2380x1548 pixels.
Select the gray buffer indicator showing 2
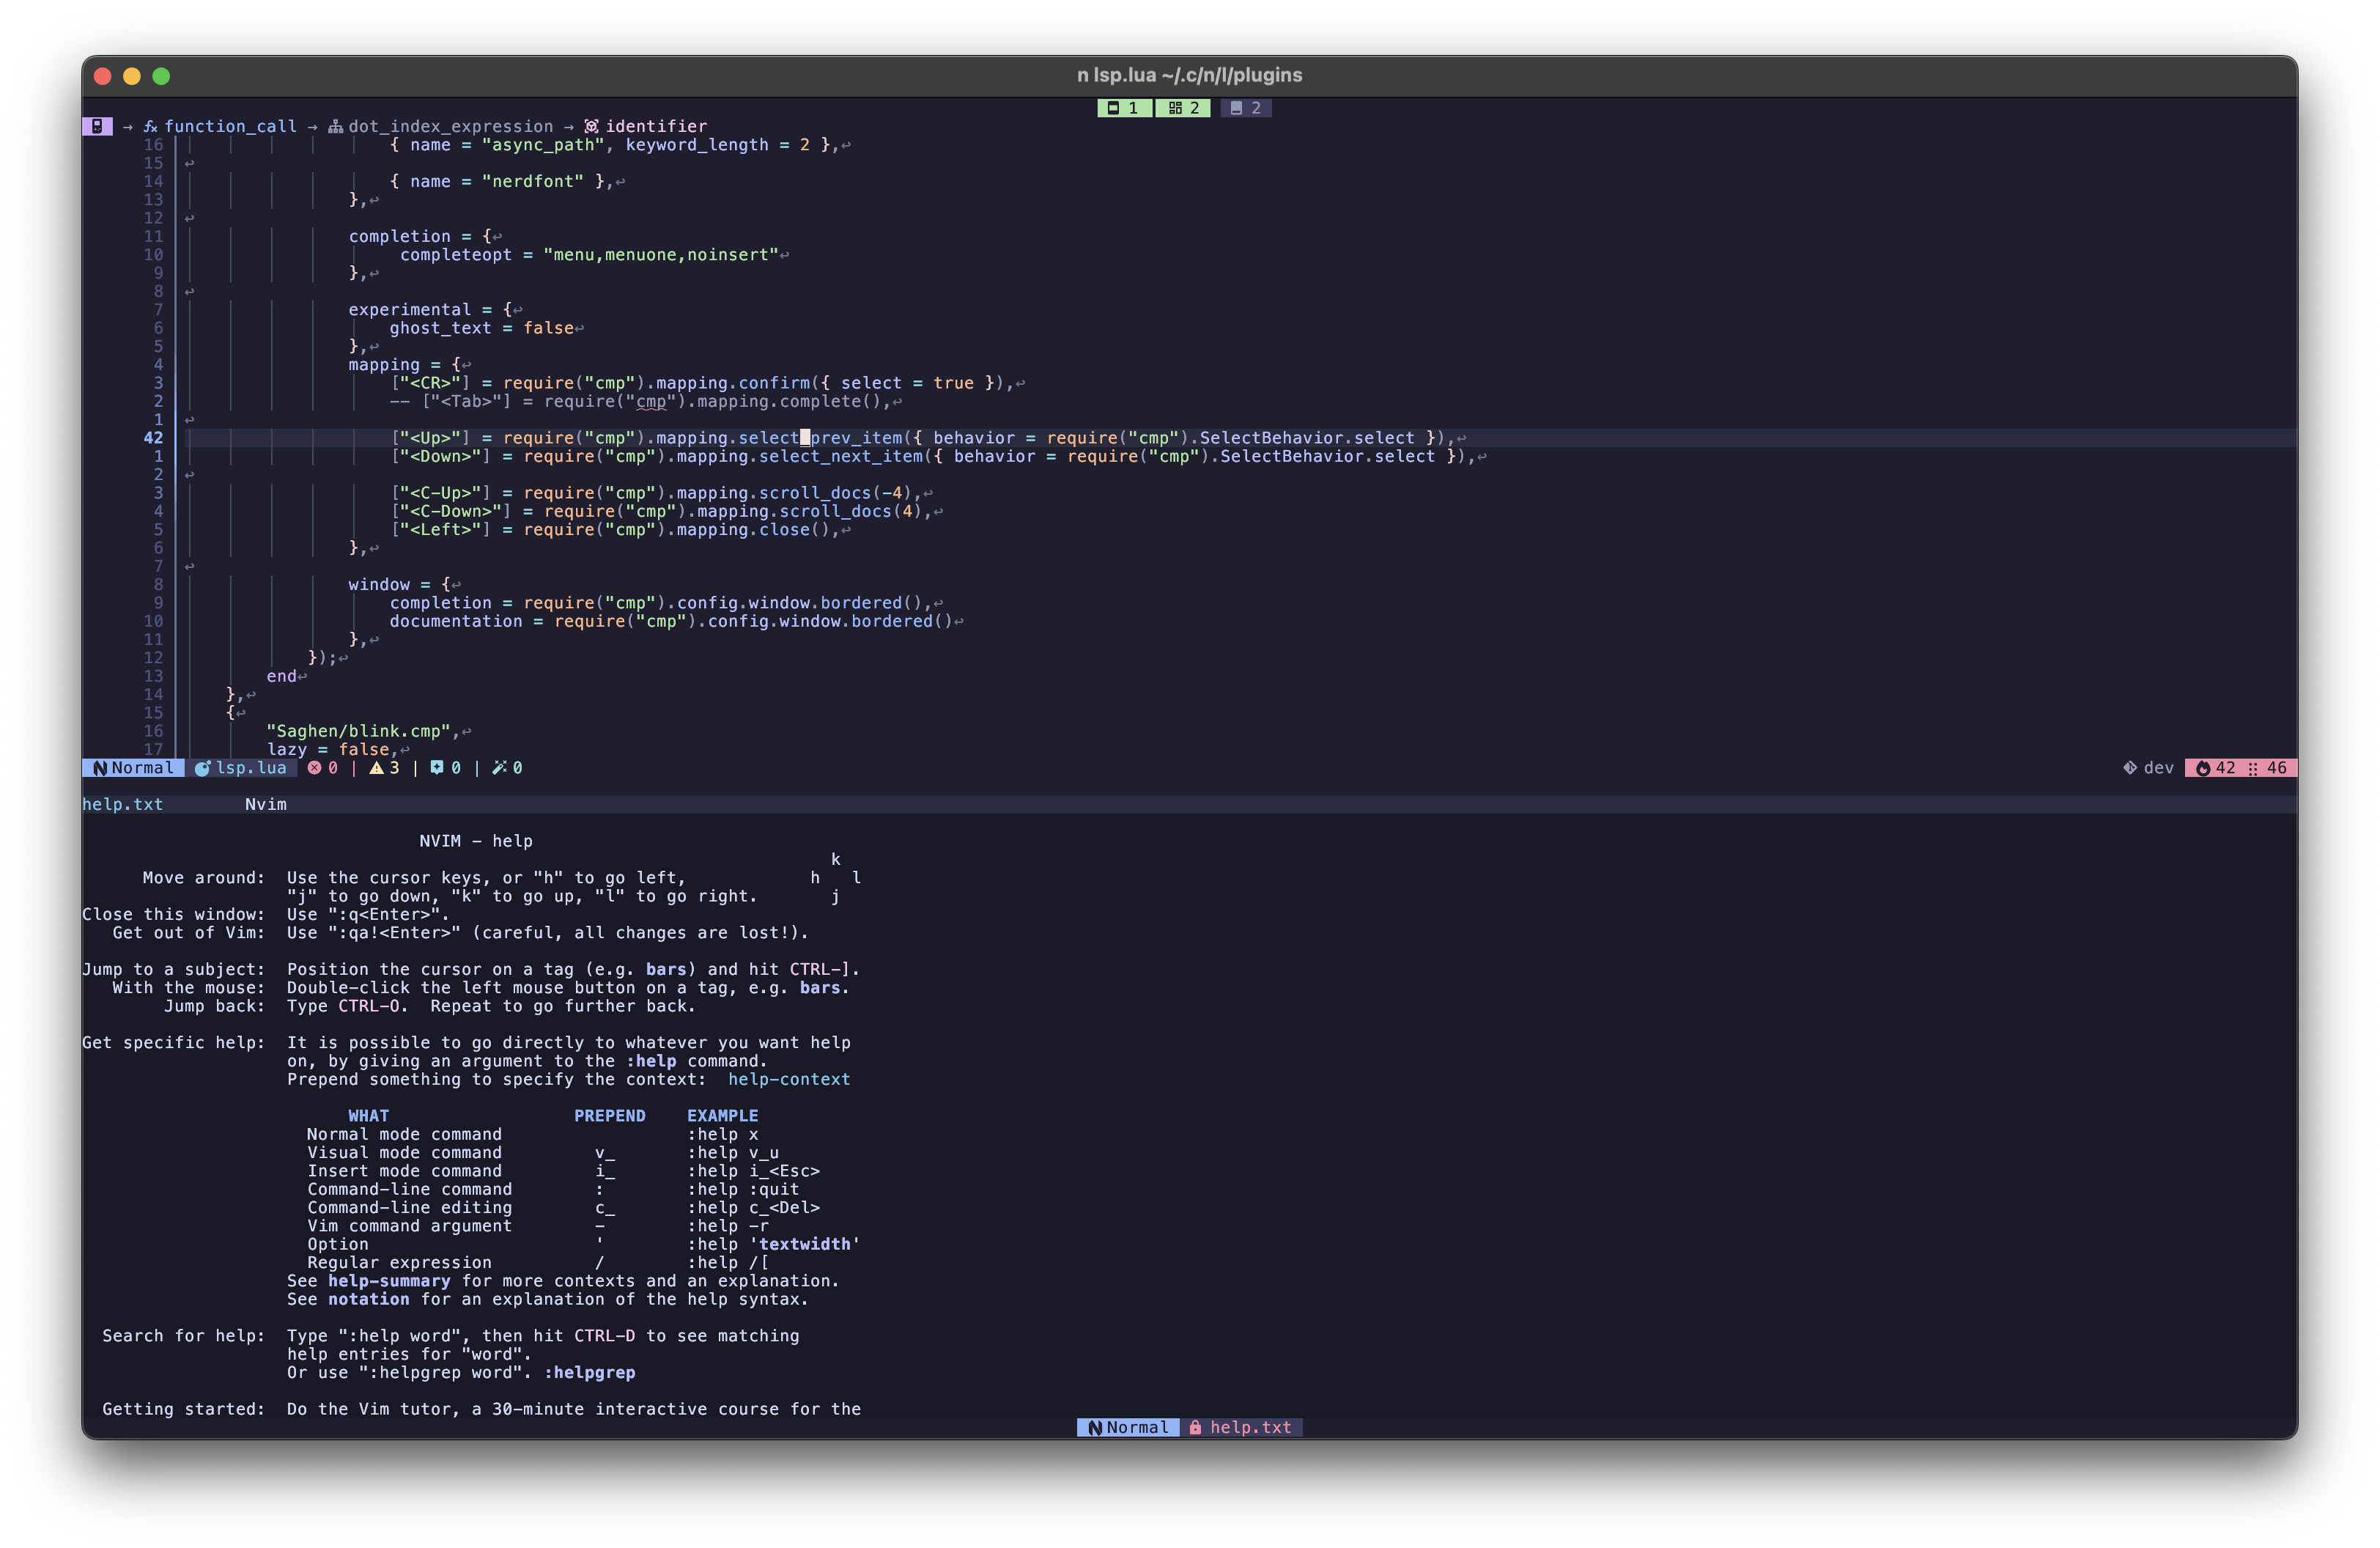click(1246, 108)
